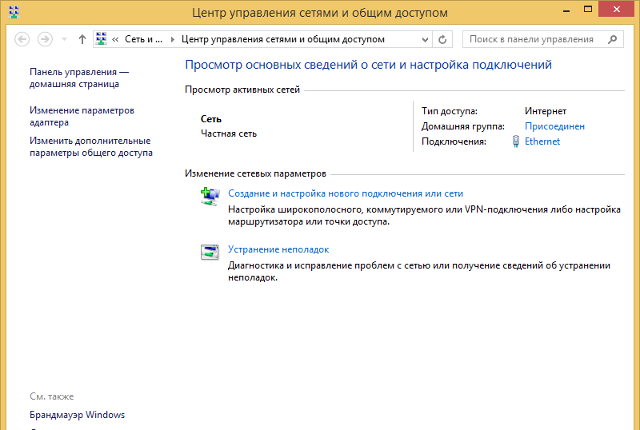640x430 pixels.
Task: Click the 'Частная сеть' network type text
Action: point(229,134)
